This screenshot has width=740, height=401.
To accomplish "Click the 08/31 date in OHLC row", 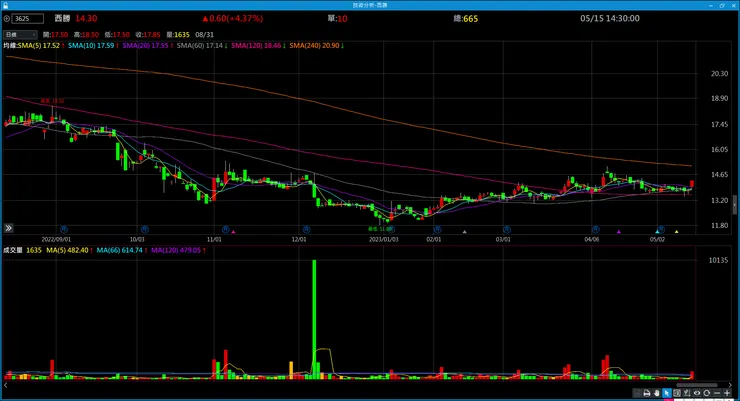I will click(204, 34).
